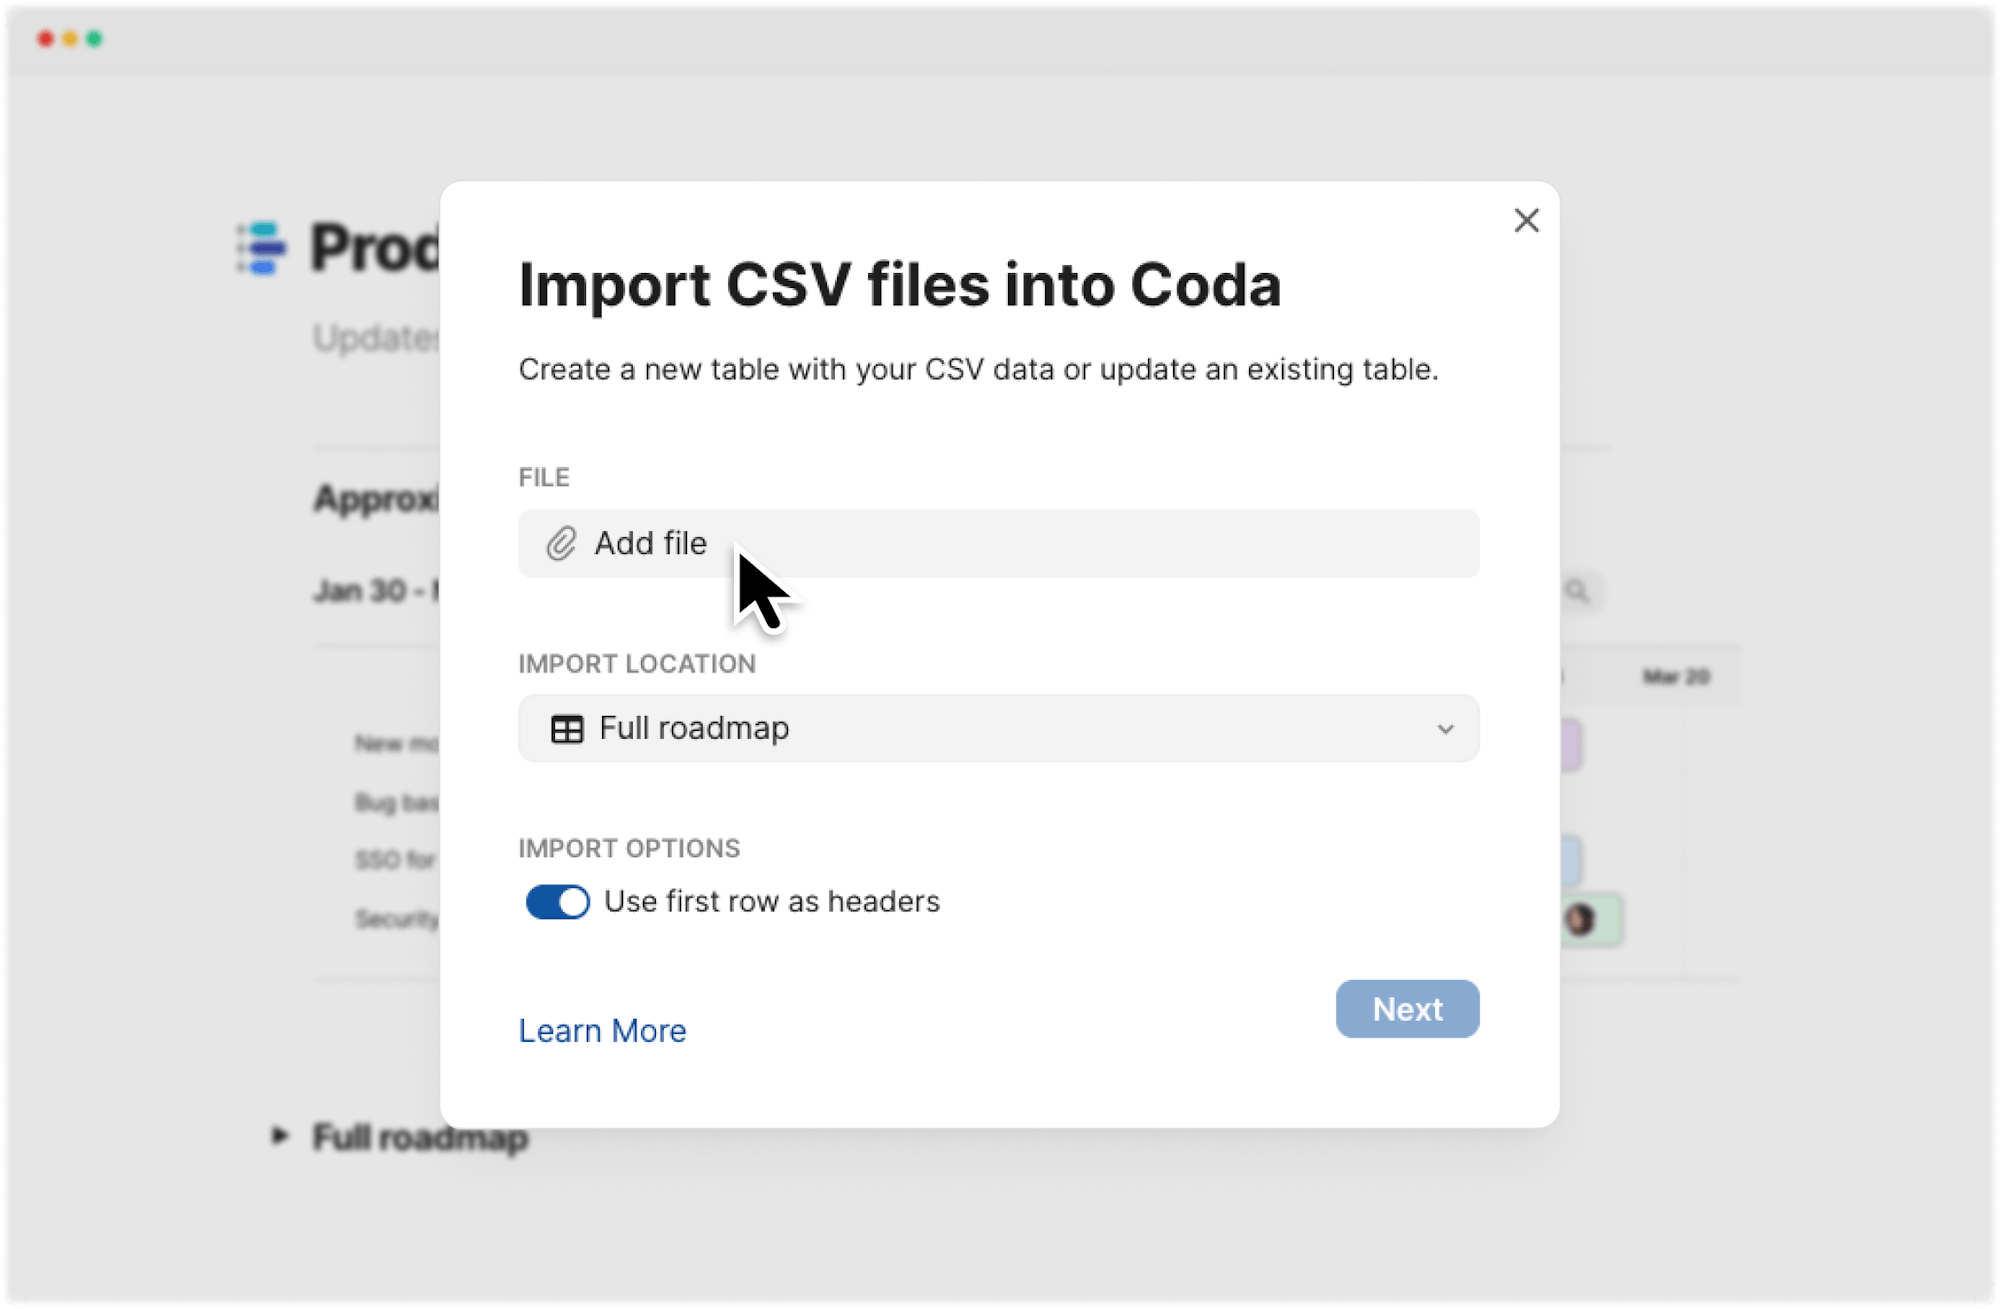The image size is (2000, 1309).
Task: Select the Mar 20 timeline column header
Action: click(1676, 677)
